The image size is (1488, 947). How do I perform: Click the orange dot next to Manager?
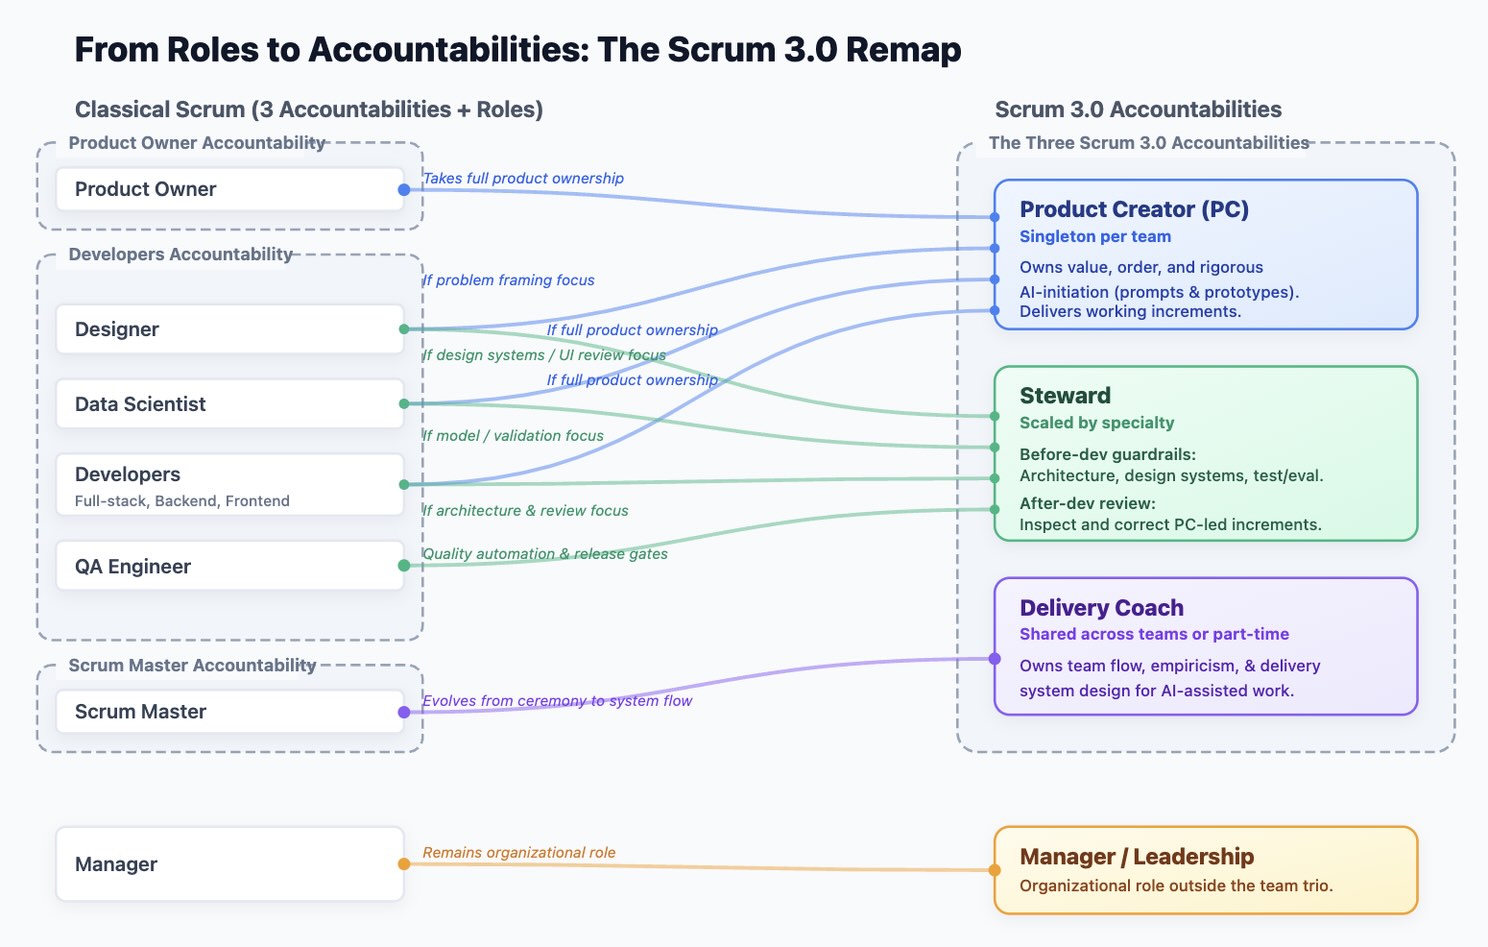pos(403,862)
